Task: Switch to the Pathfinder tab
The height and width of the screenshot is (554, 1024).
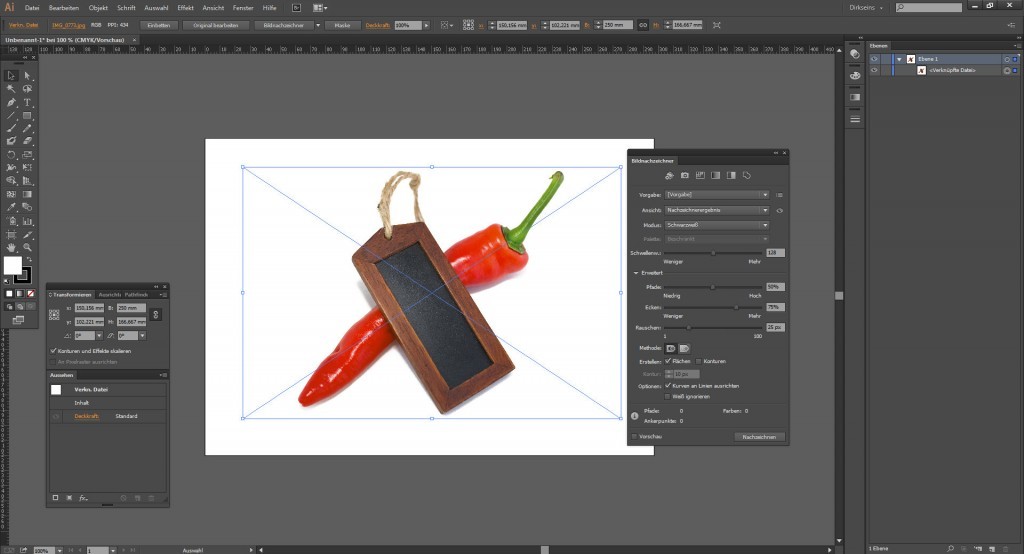Action: (136, 295)
